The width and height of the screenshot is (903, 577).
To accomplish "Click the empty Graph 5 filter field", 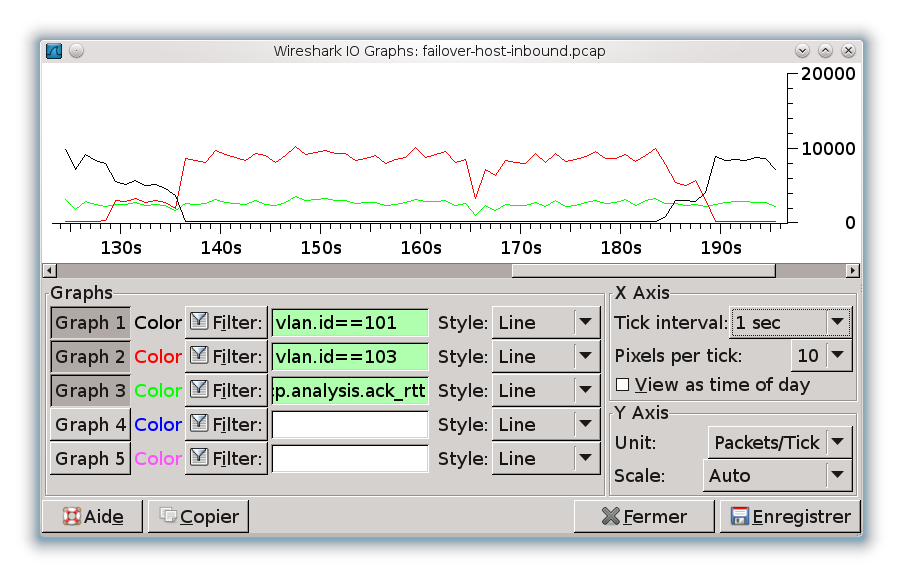I will point(350,458).
